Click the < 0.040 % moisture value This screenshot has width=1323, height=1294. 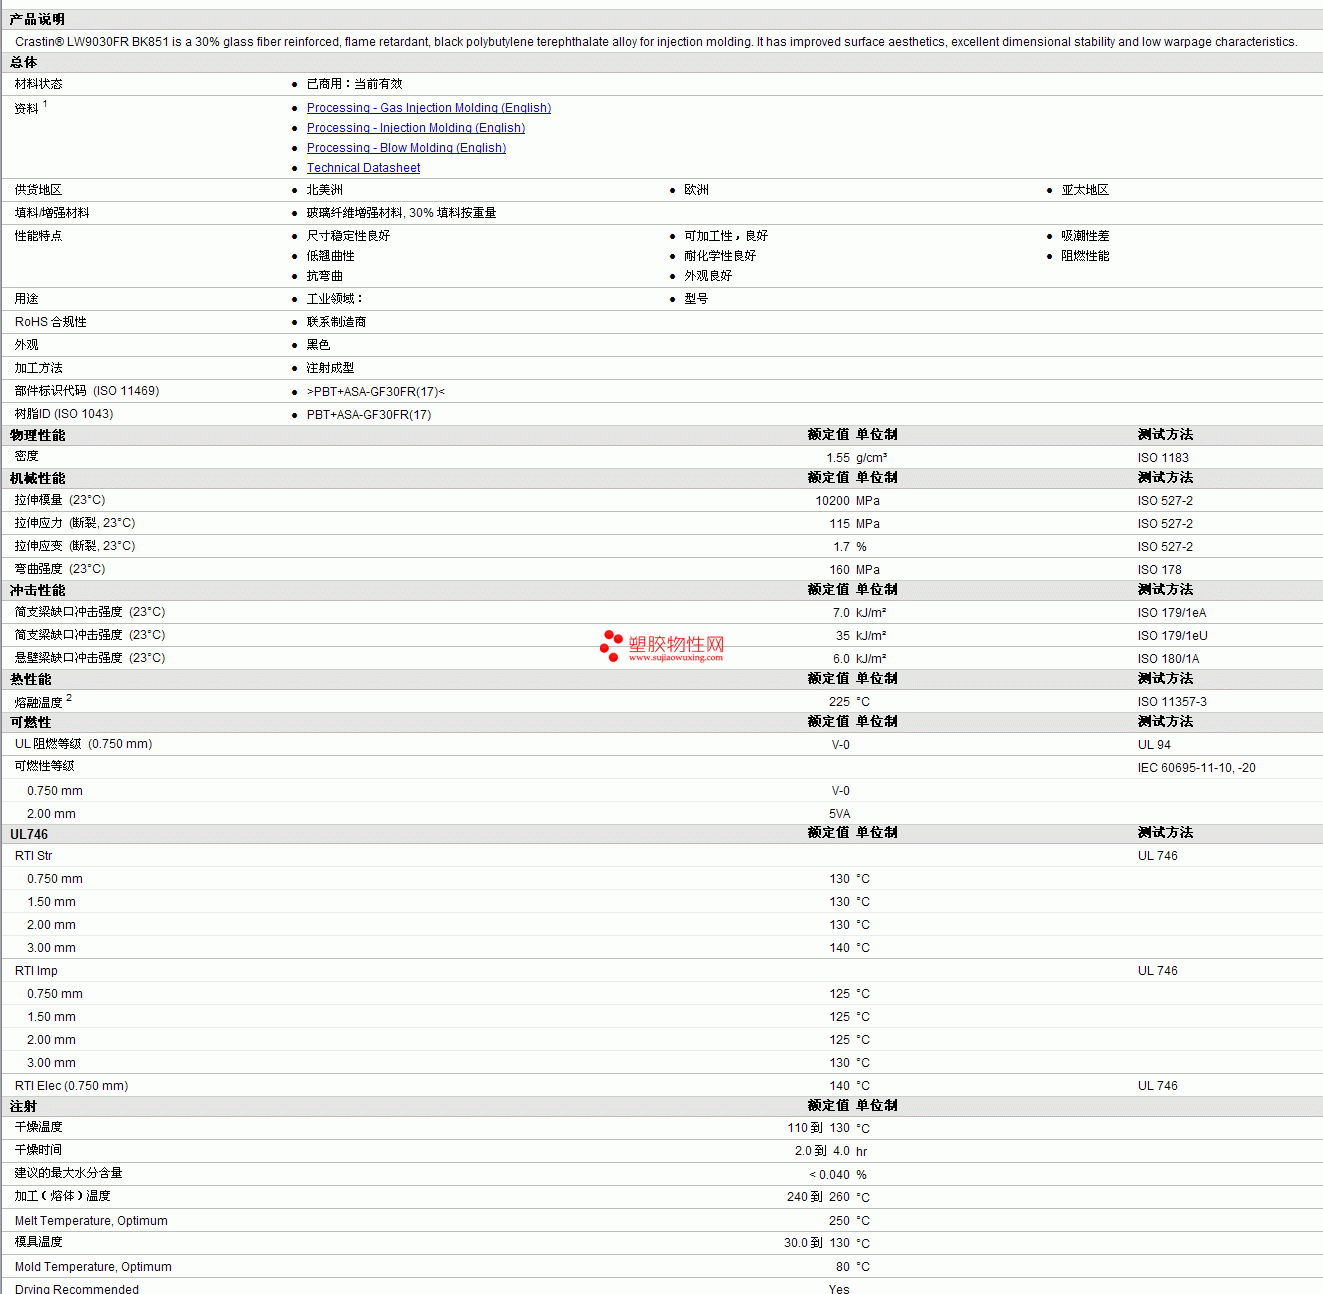(x=838, y=1175)
